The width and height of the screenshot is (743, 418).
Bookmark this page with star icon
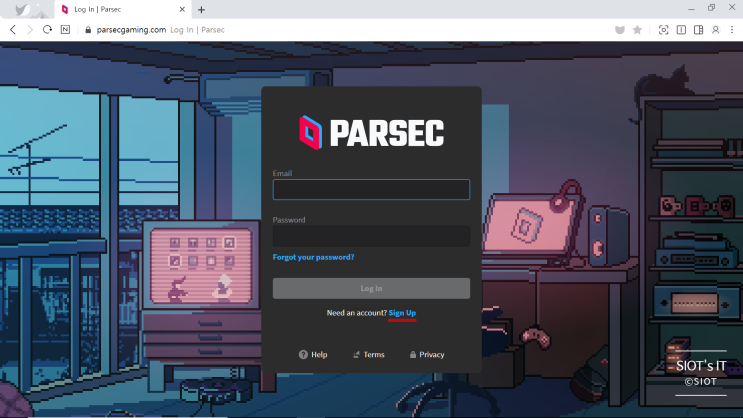(x=637, y=30)
